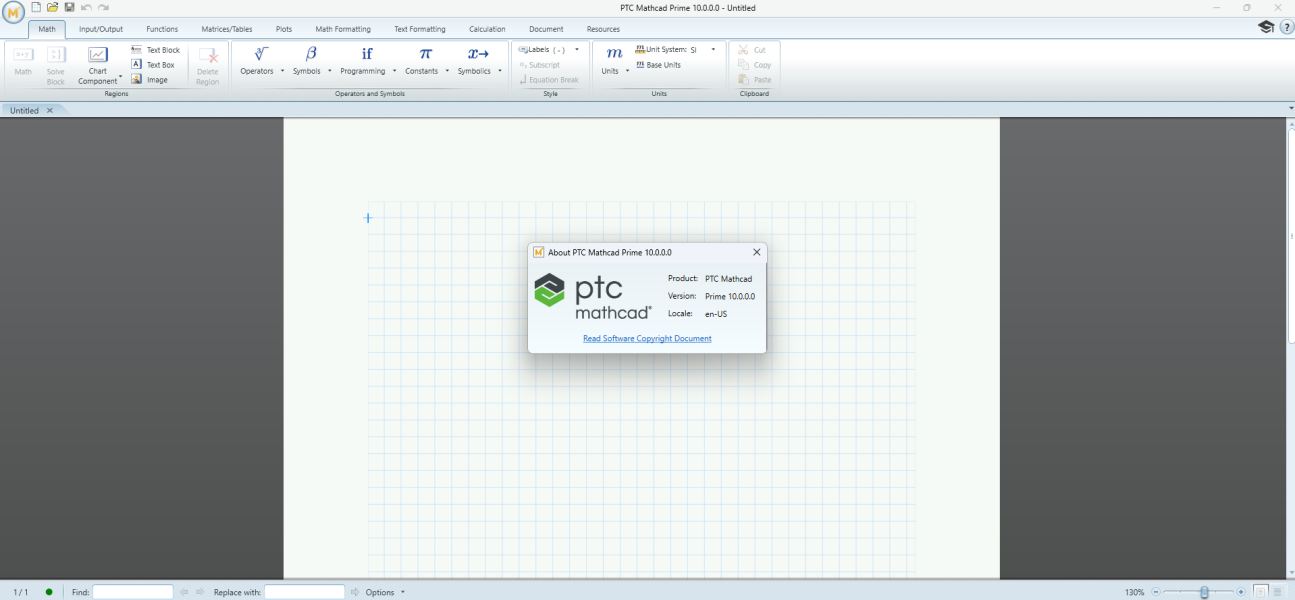
Task: Open the Calculation ribbon tab
Action: tap(487, 29)
